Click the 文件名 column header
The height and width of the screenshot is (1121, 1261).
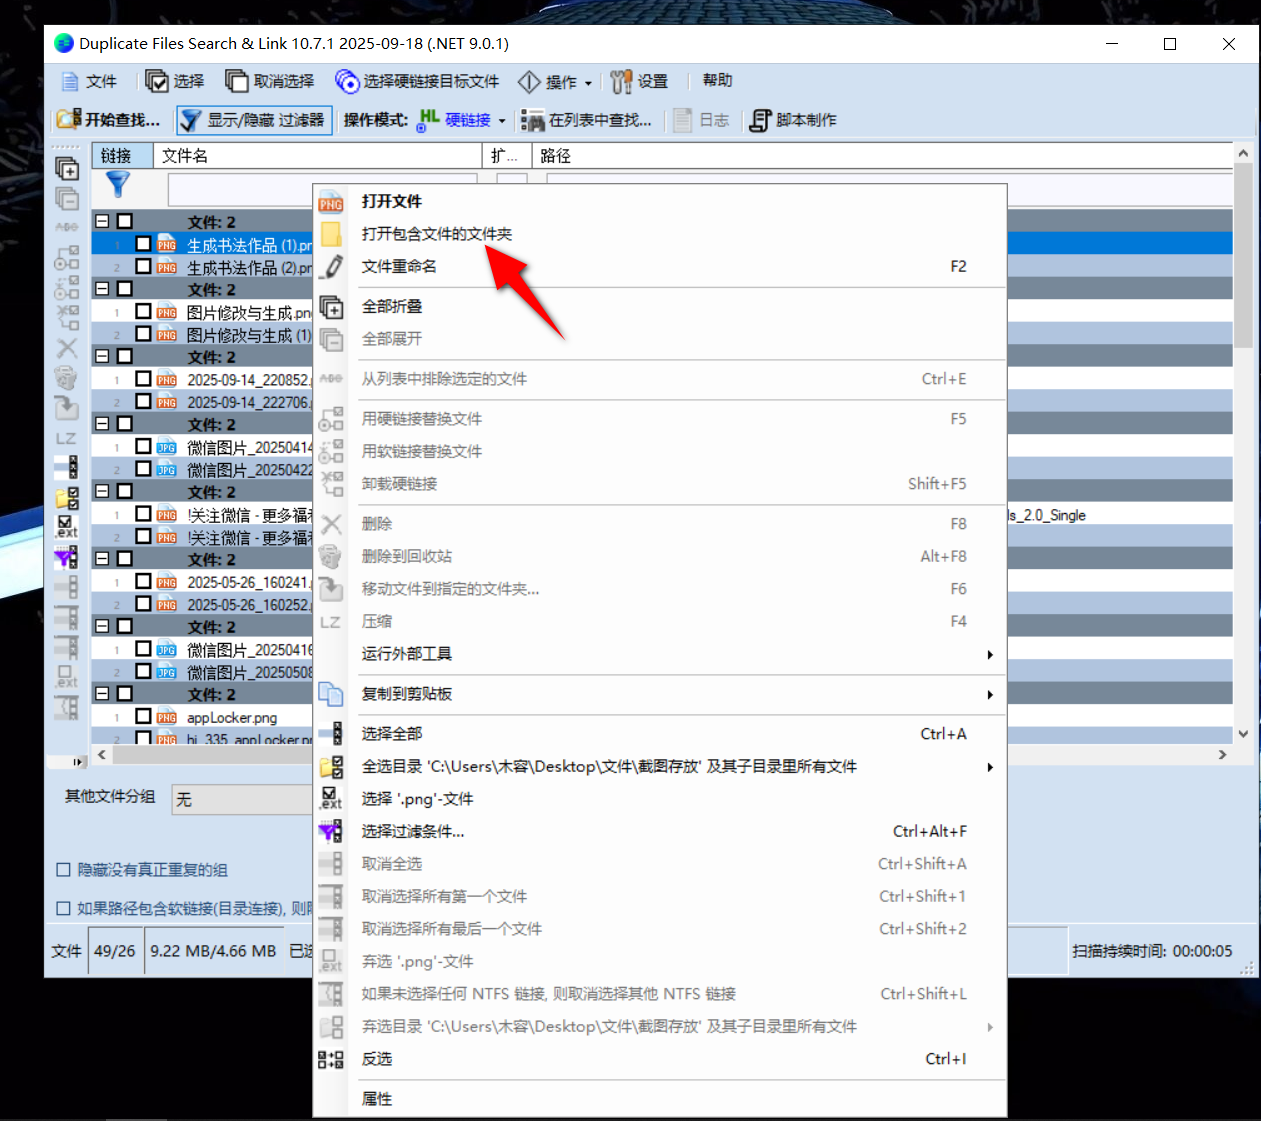coord(317,156)
